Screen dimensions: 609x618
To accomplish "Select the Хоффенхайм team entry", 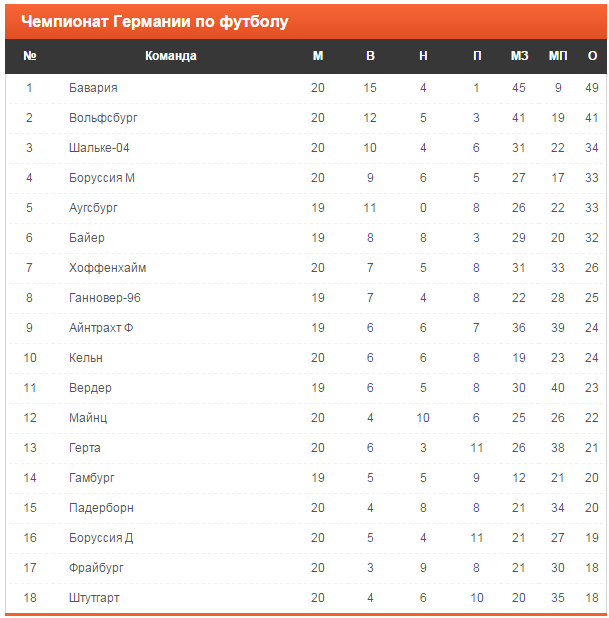I will [x=108, y=268].
